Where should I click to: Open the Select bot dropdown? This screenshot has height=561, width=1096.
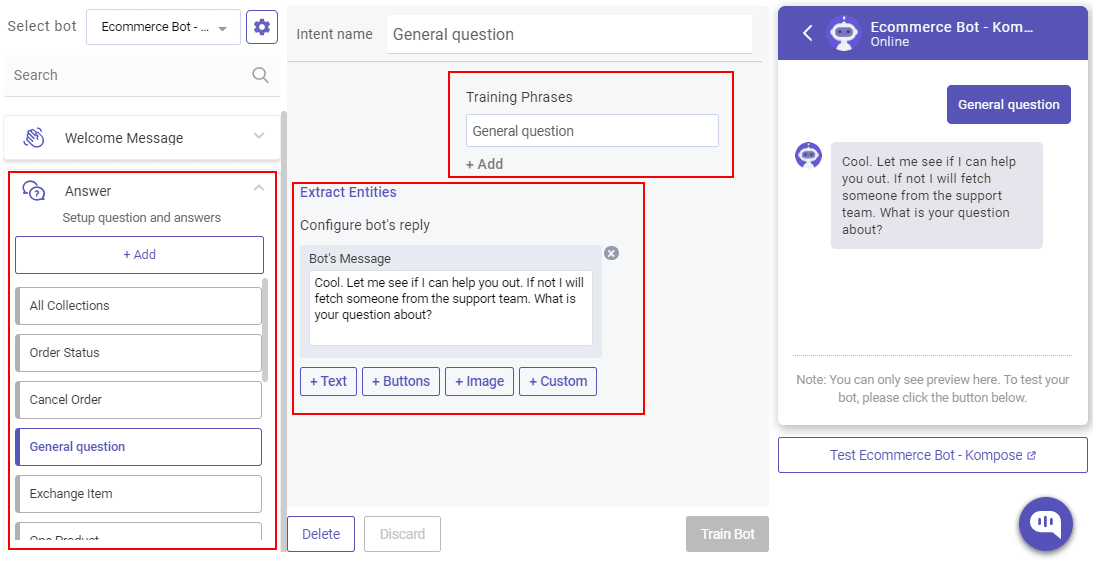pos(163,27)
